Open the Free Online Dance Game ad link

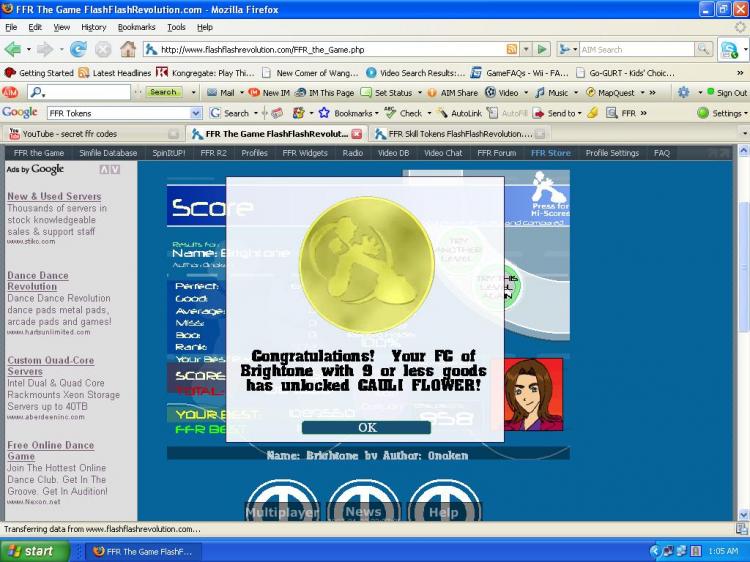tap(50, 451)
